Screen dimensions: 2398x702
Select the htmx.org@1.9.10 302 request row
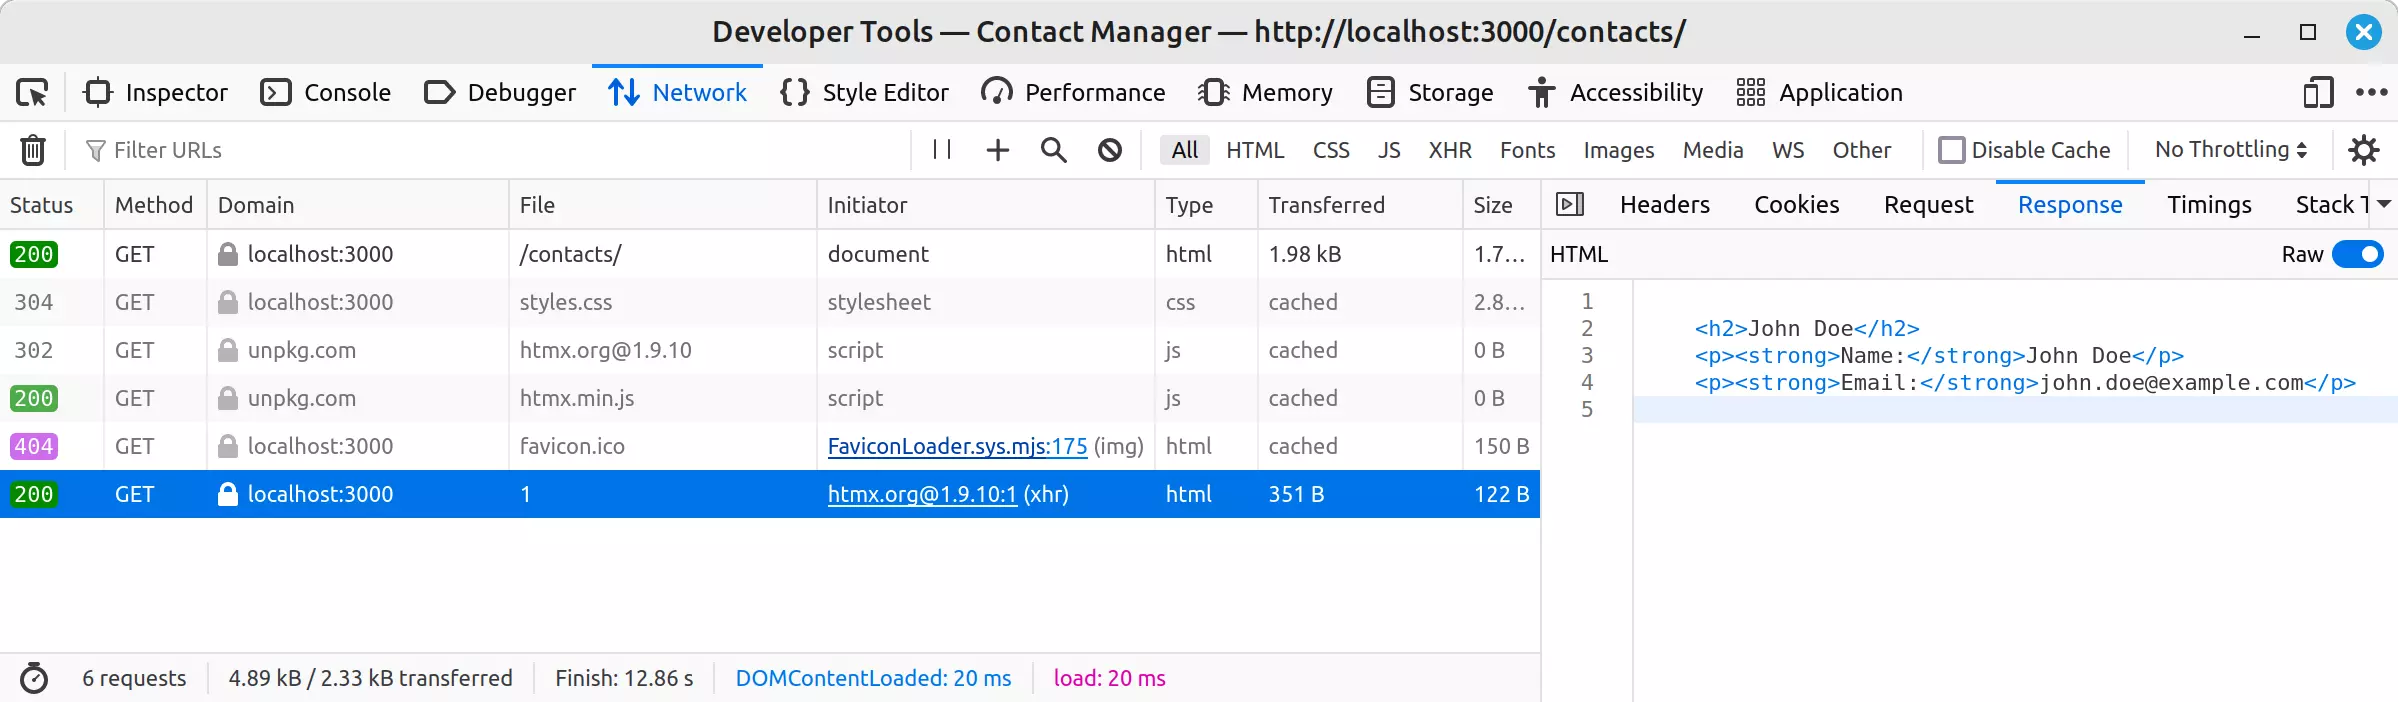pos(770,350)
